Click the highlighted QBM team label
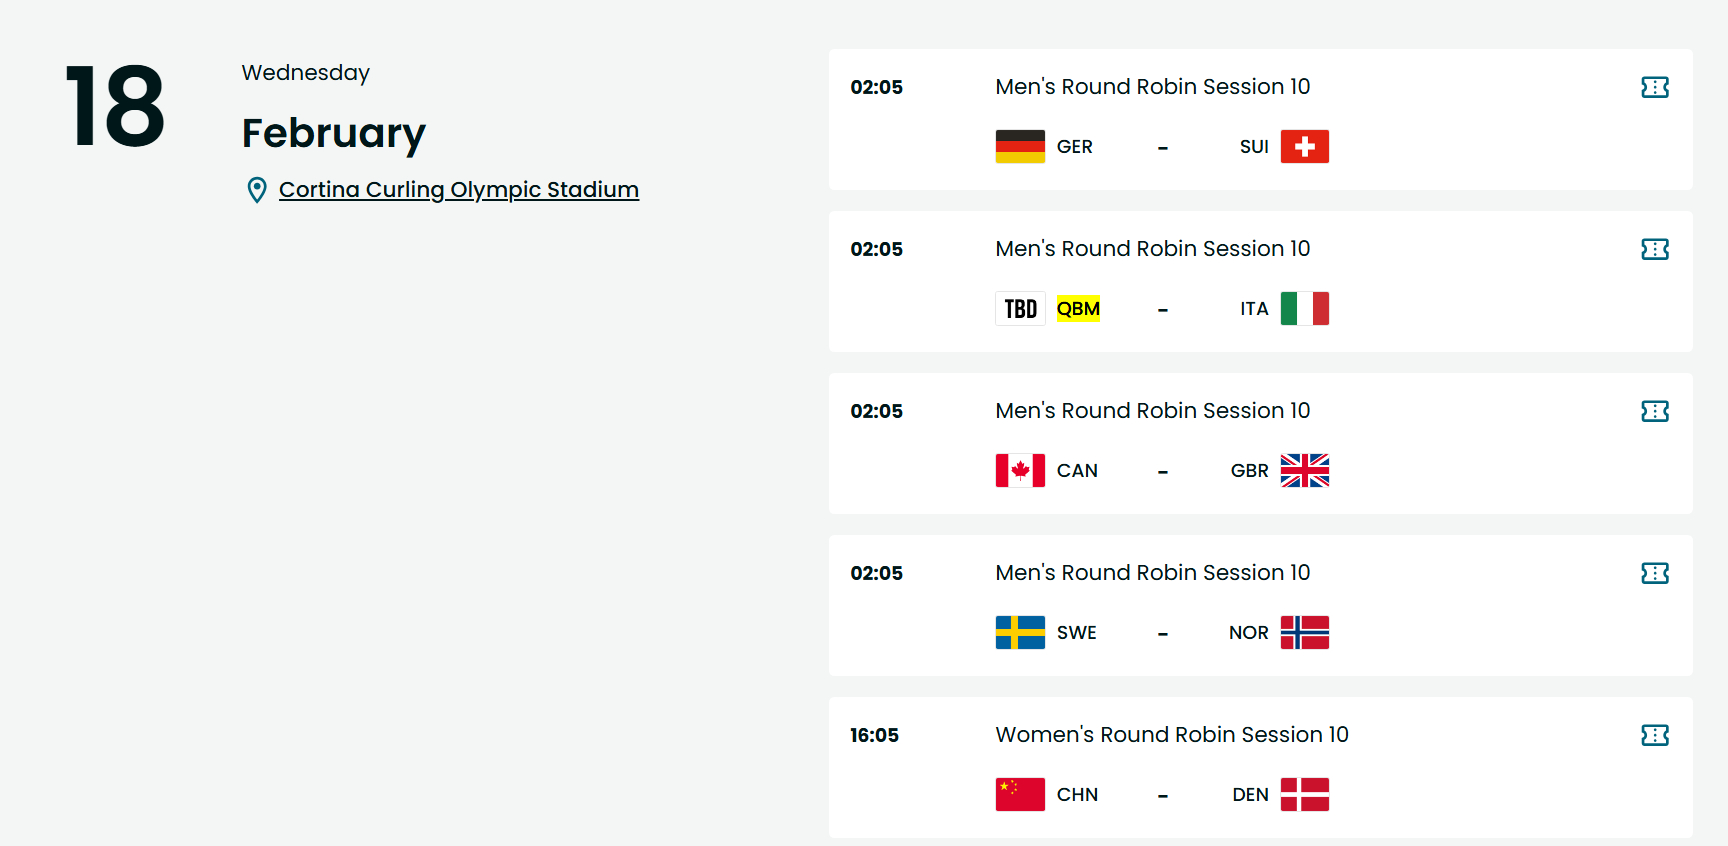The height and width of the screenshot is (846, 1728). 1078,309
